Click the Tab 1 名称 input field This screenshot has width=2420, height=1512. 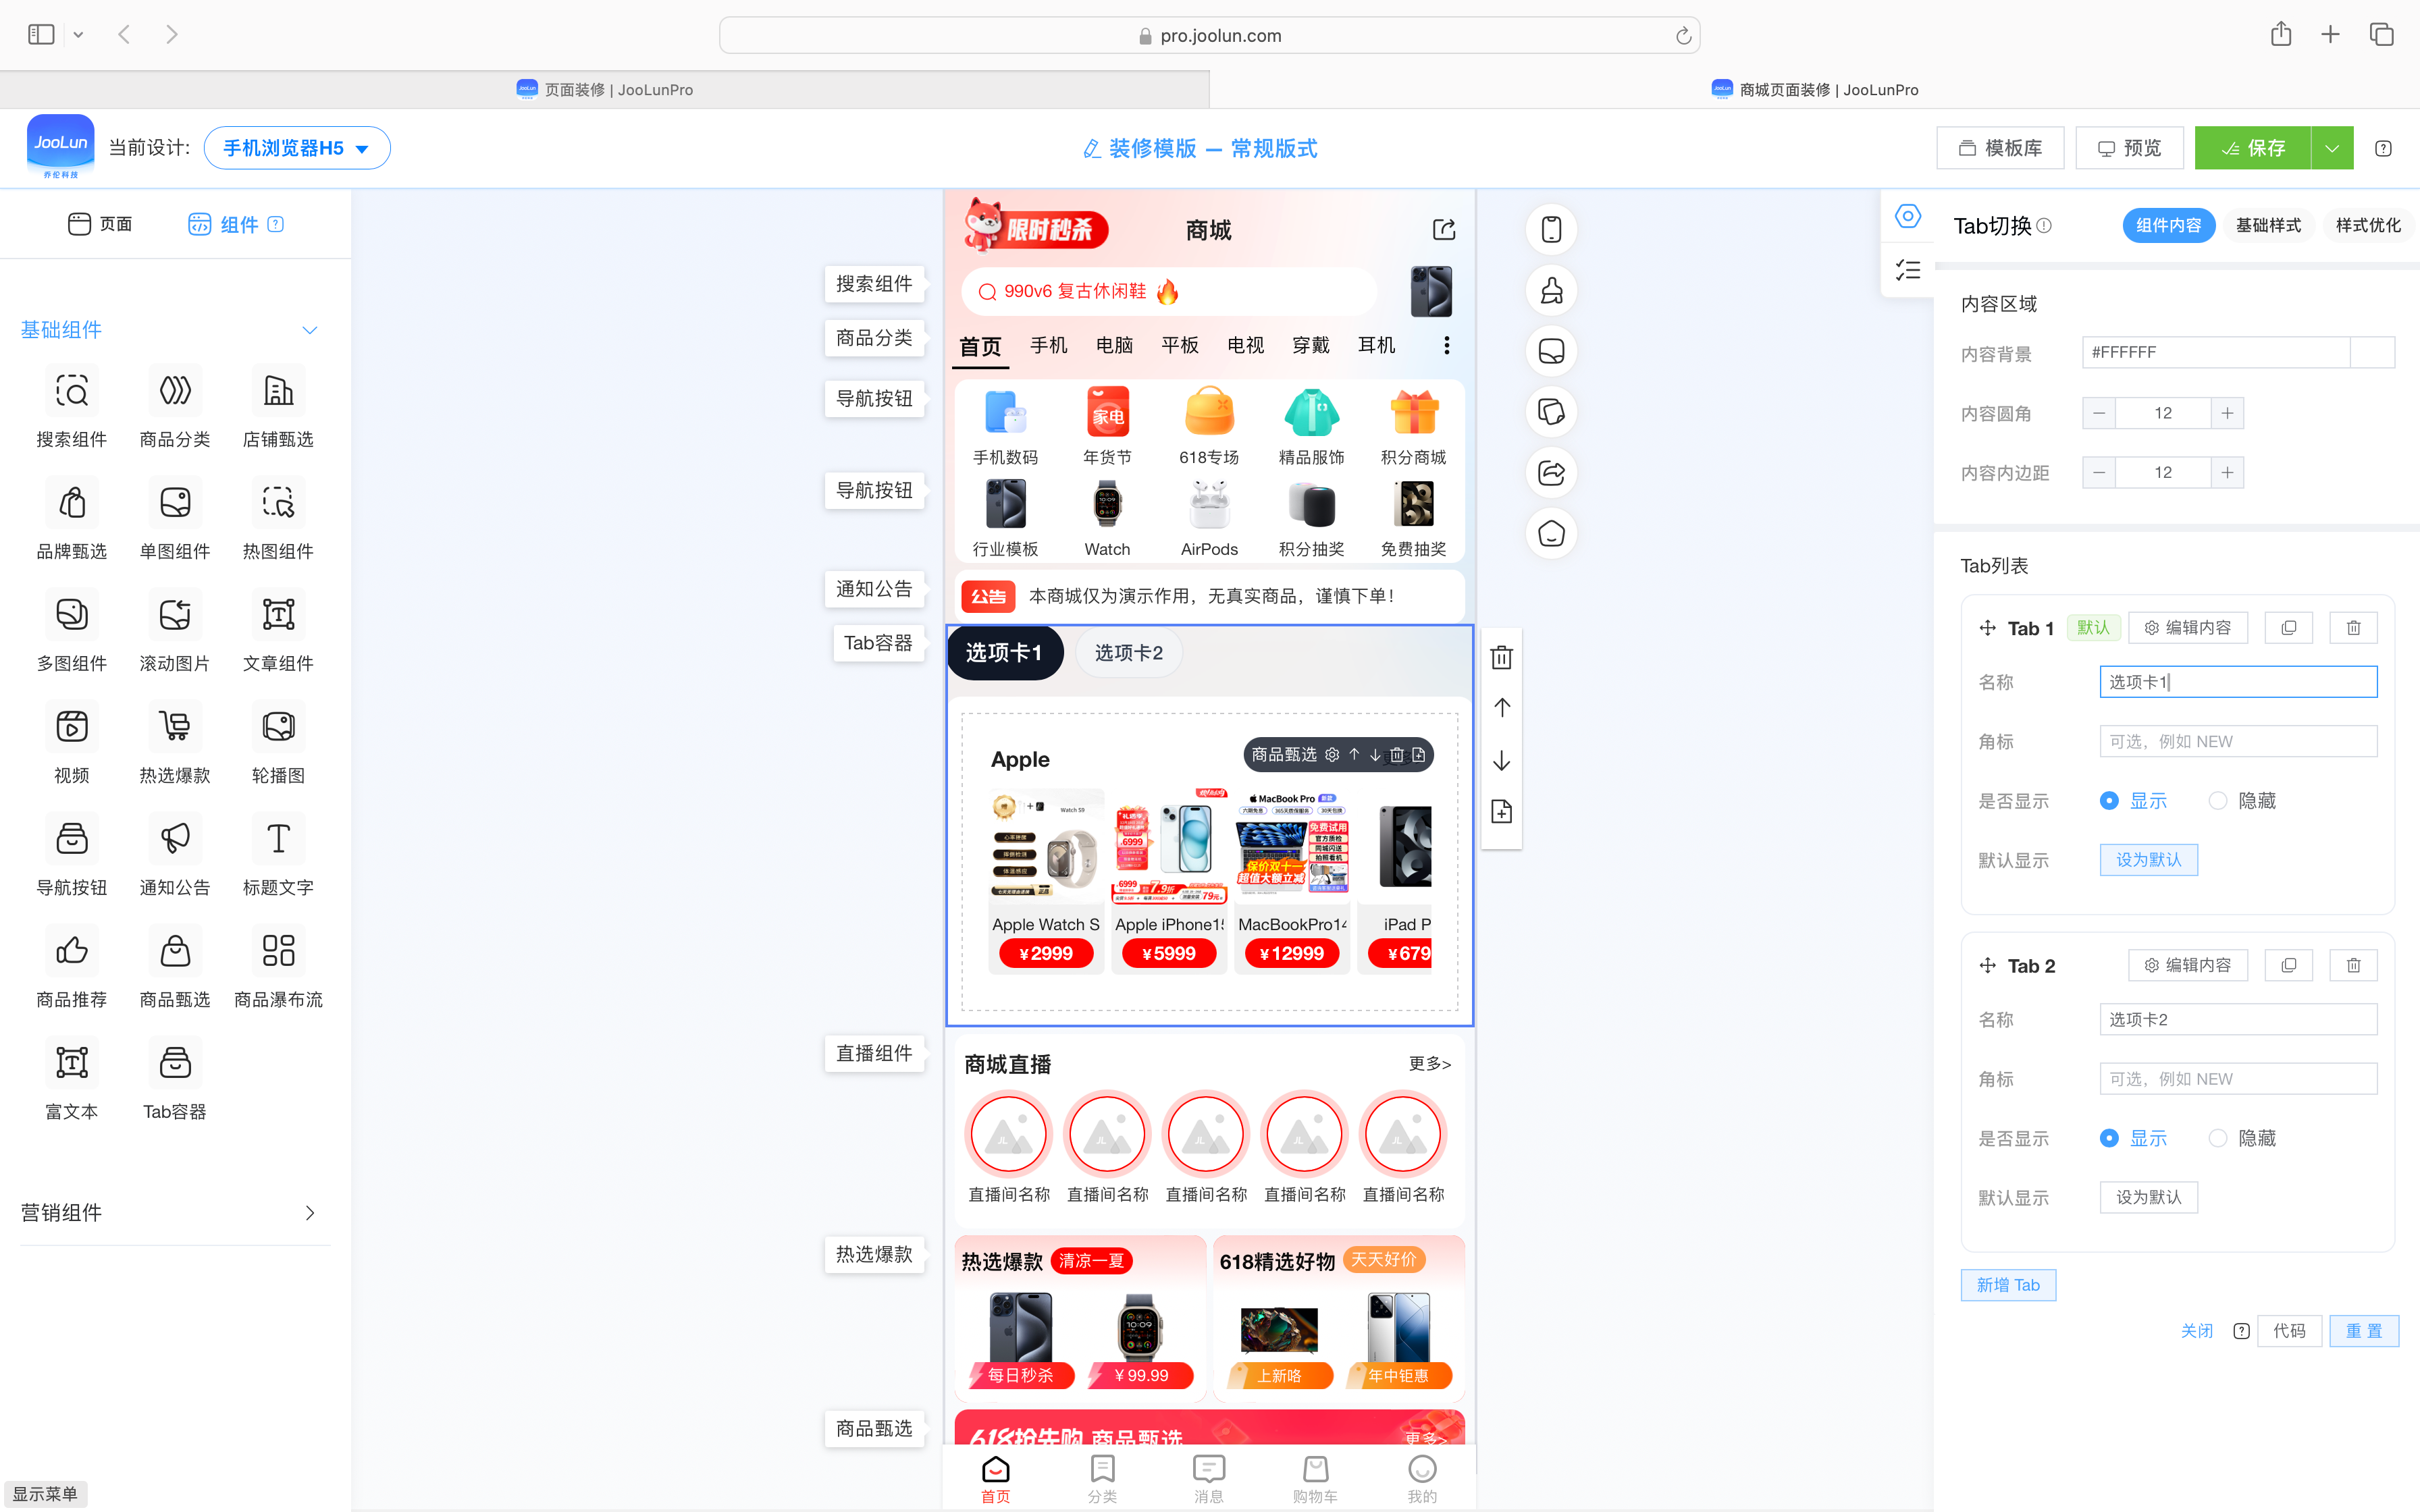coord(2238,683)
